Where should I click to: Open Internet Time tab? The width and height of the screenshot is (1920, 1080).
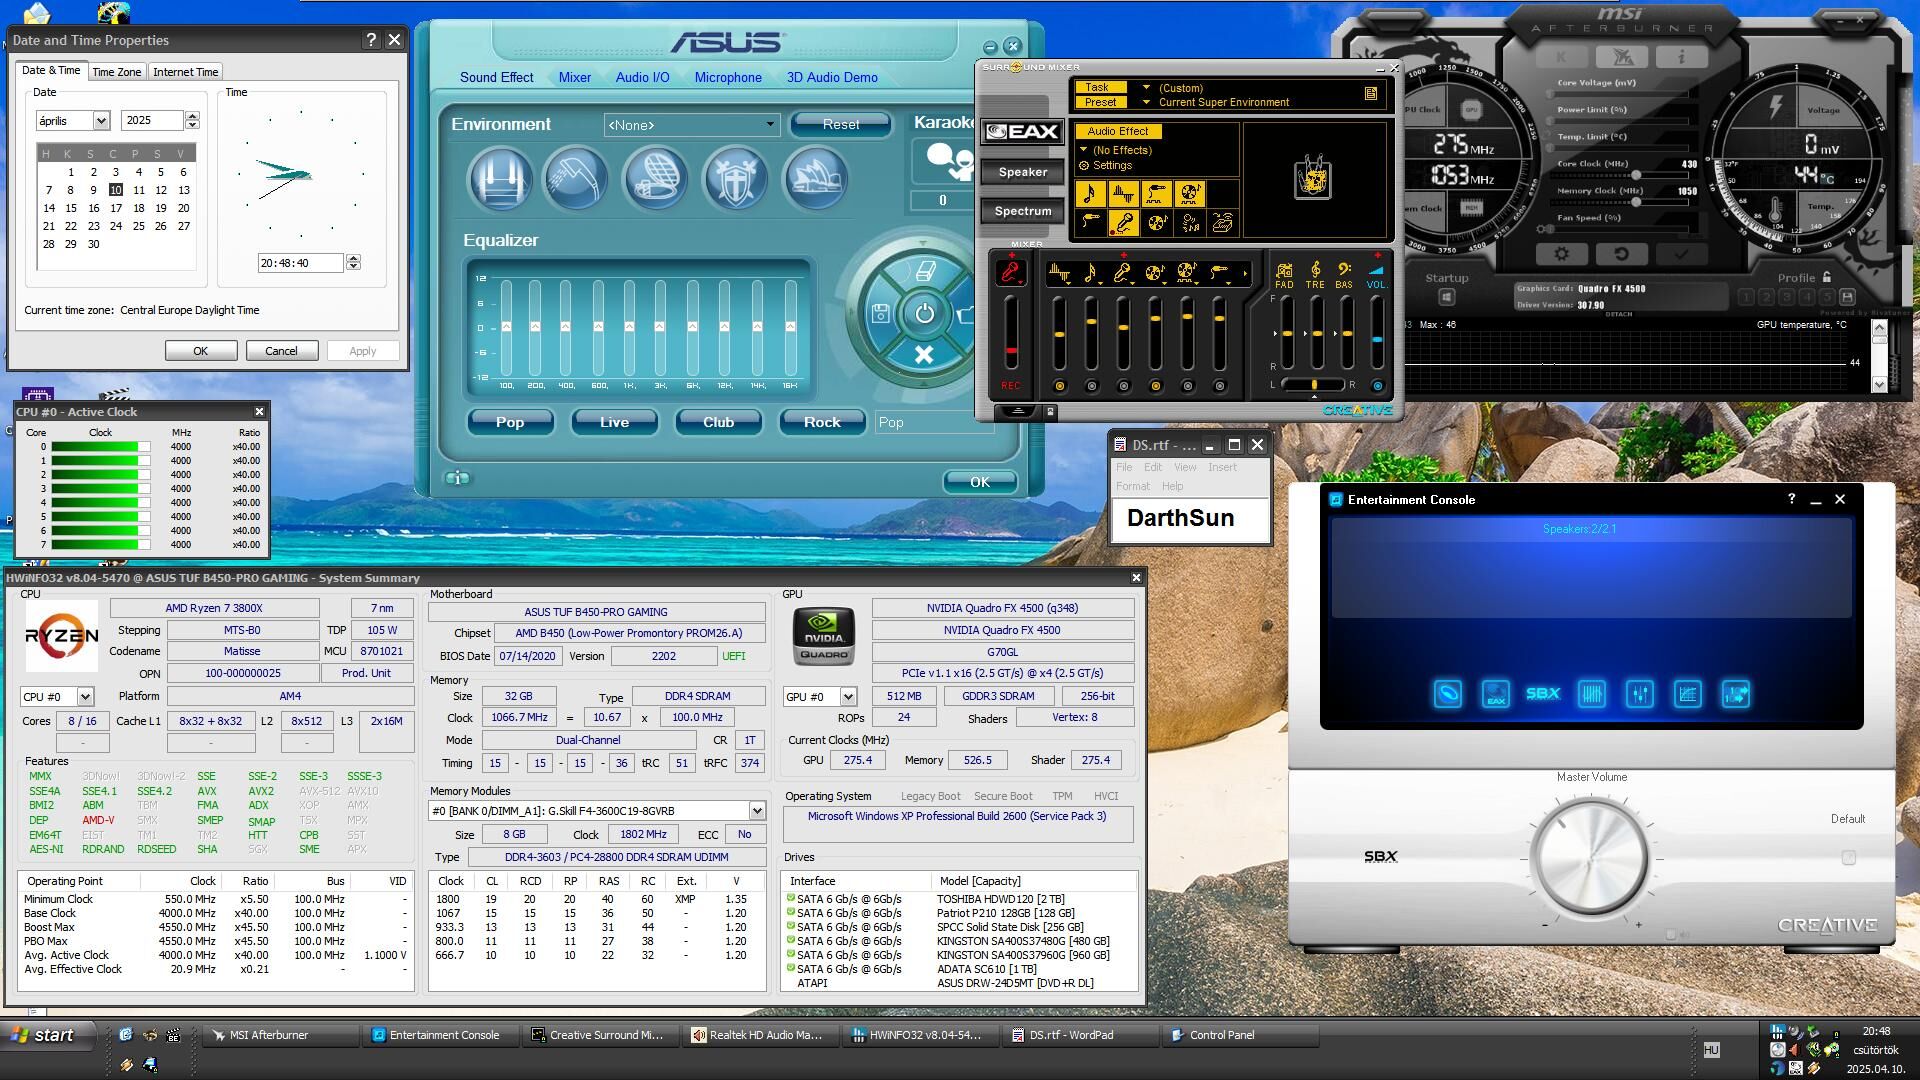[185, 72]
